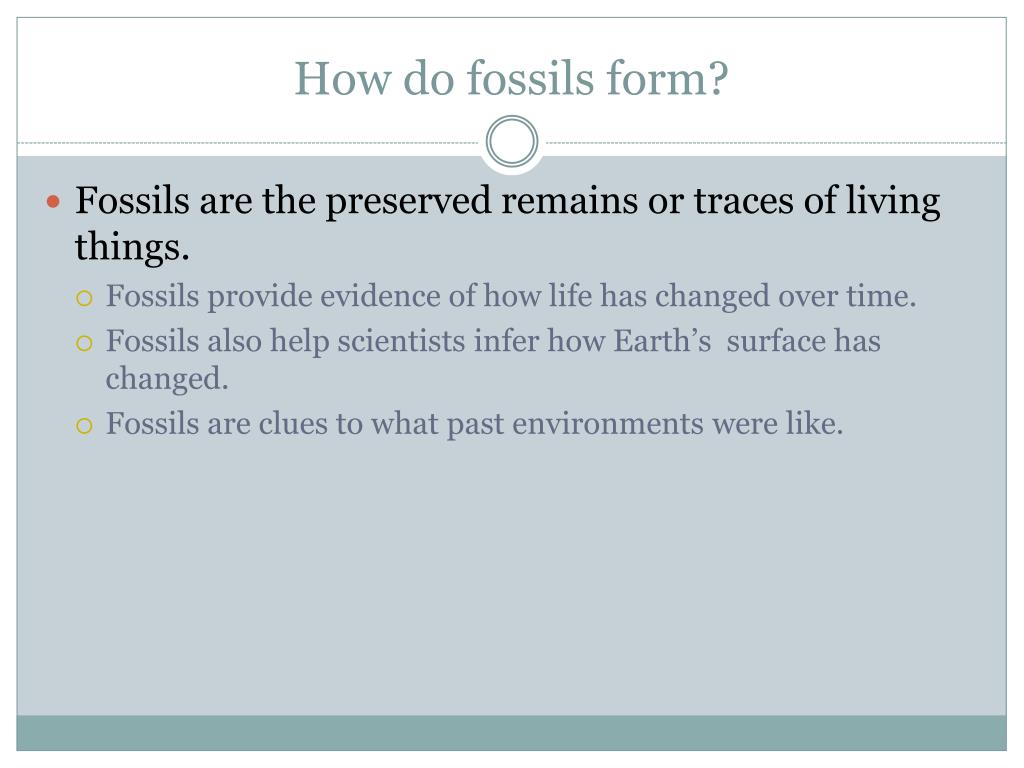
Task: Click the words 'traces of living' in the main bullet
Action: pos(816,201)
